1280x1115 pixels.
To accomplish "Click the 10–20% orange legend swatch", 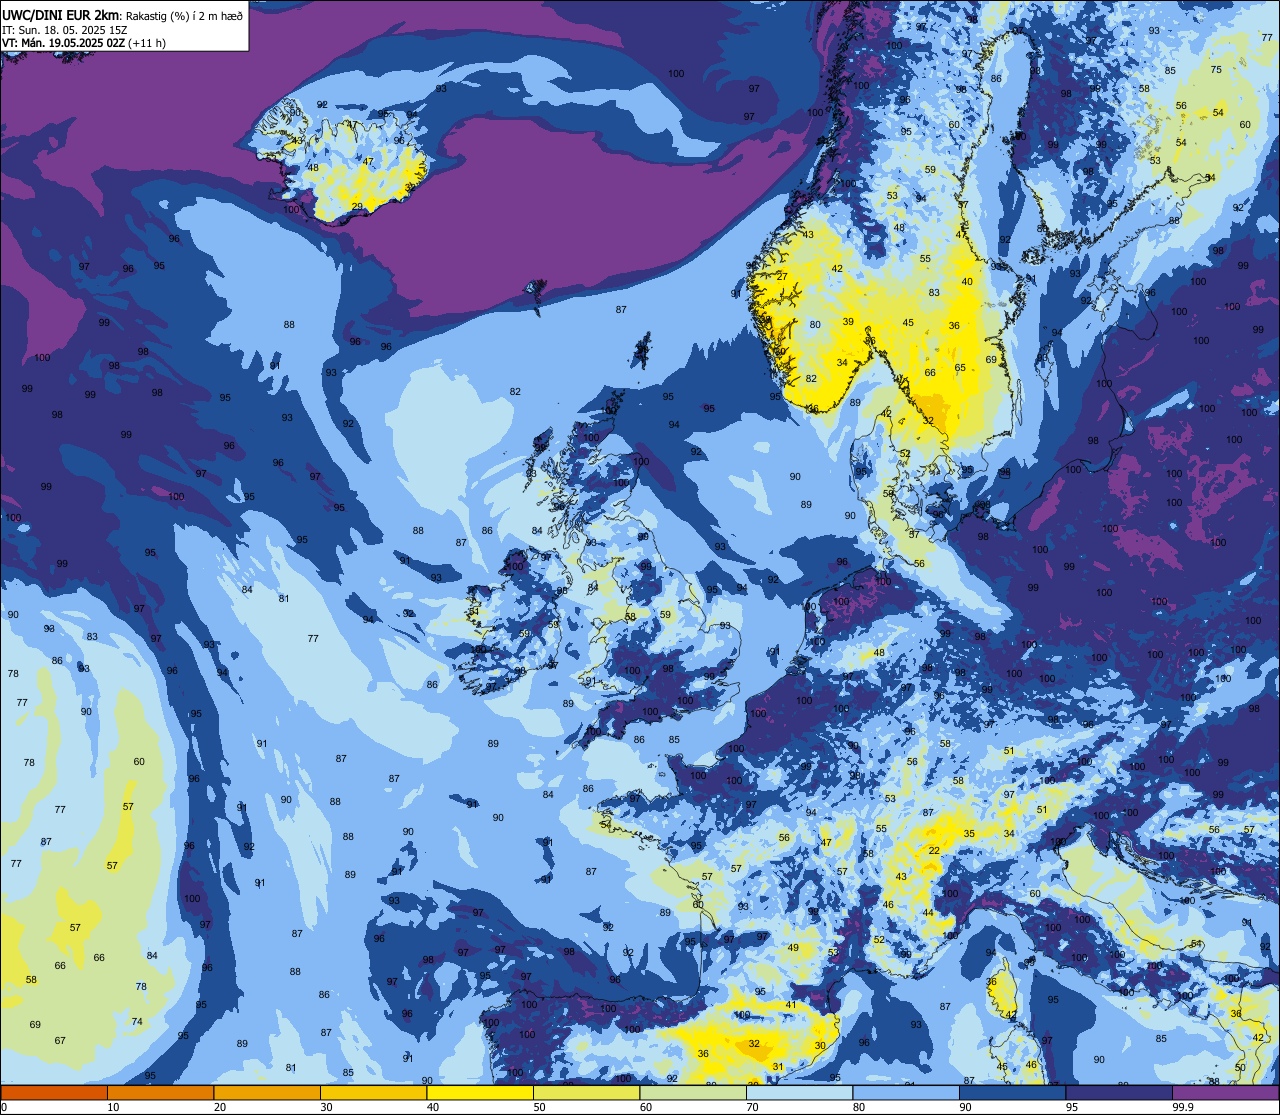I will pyautogui.click(x=160, y=1092).
